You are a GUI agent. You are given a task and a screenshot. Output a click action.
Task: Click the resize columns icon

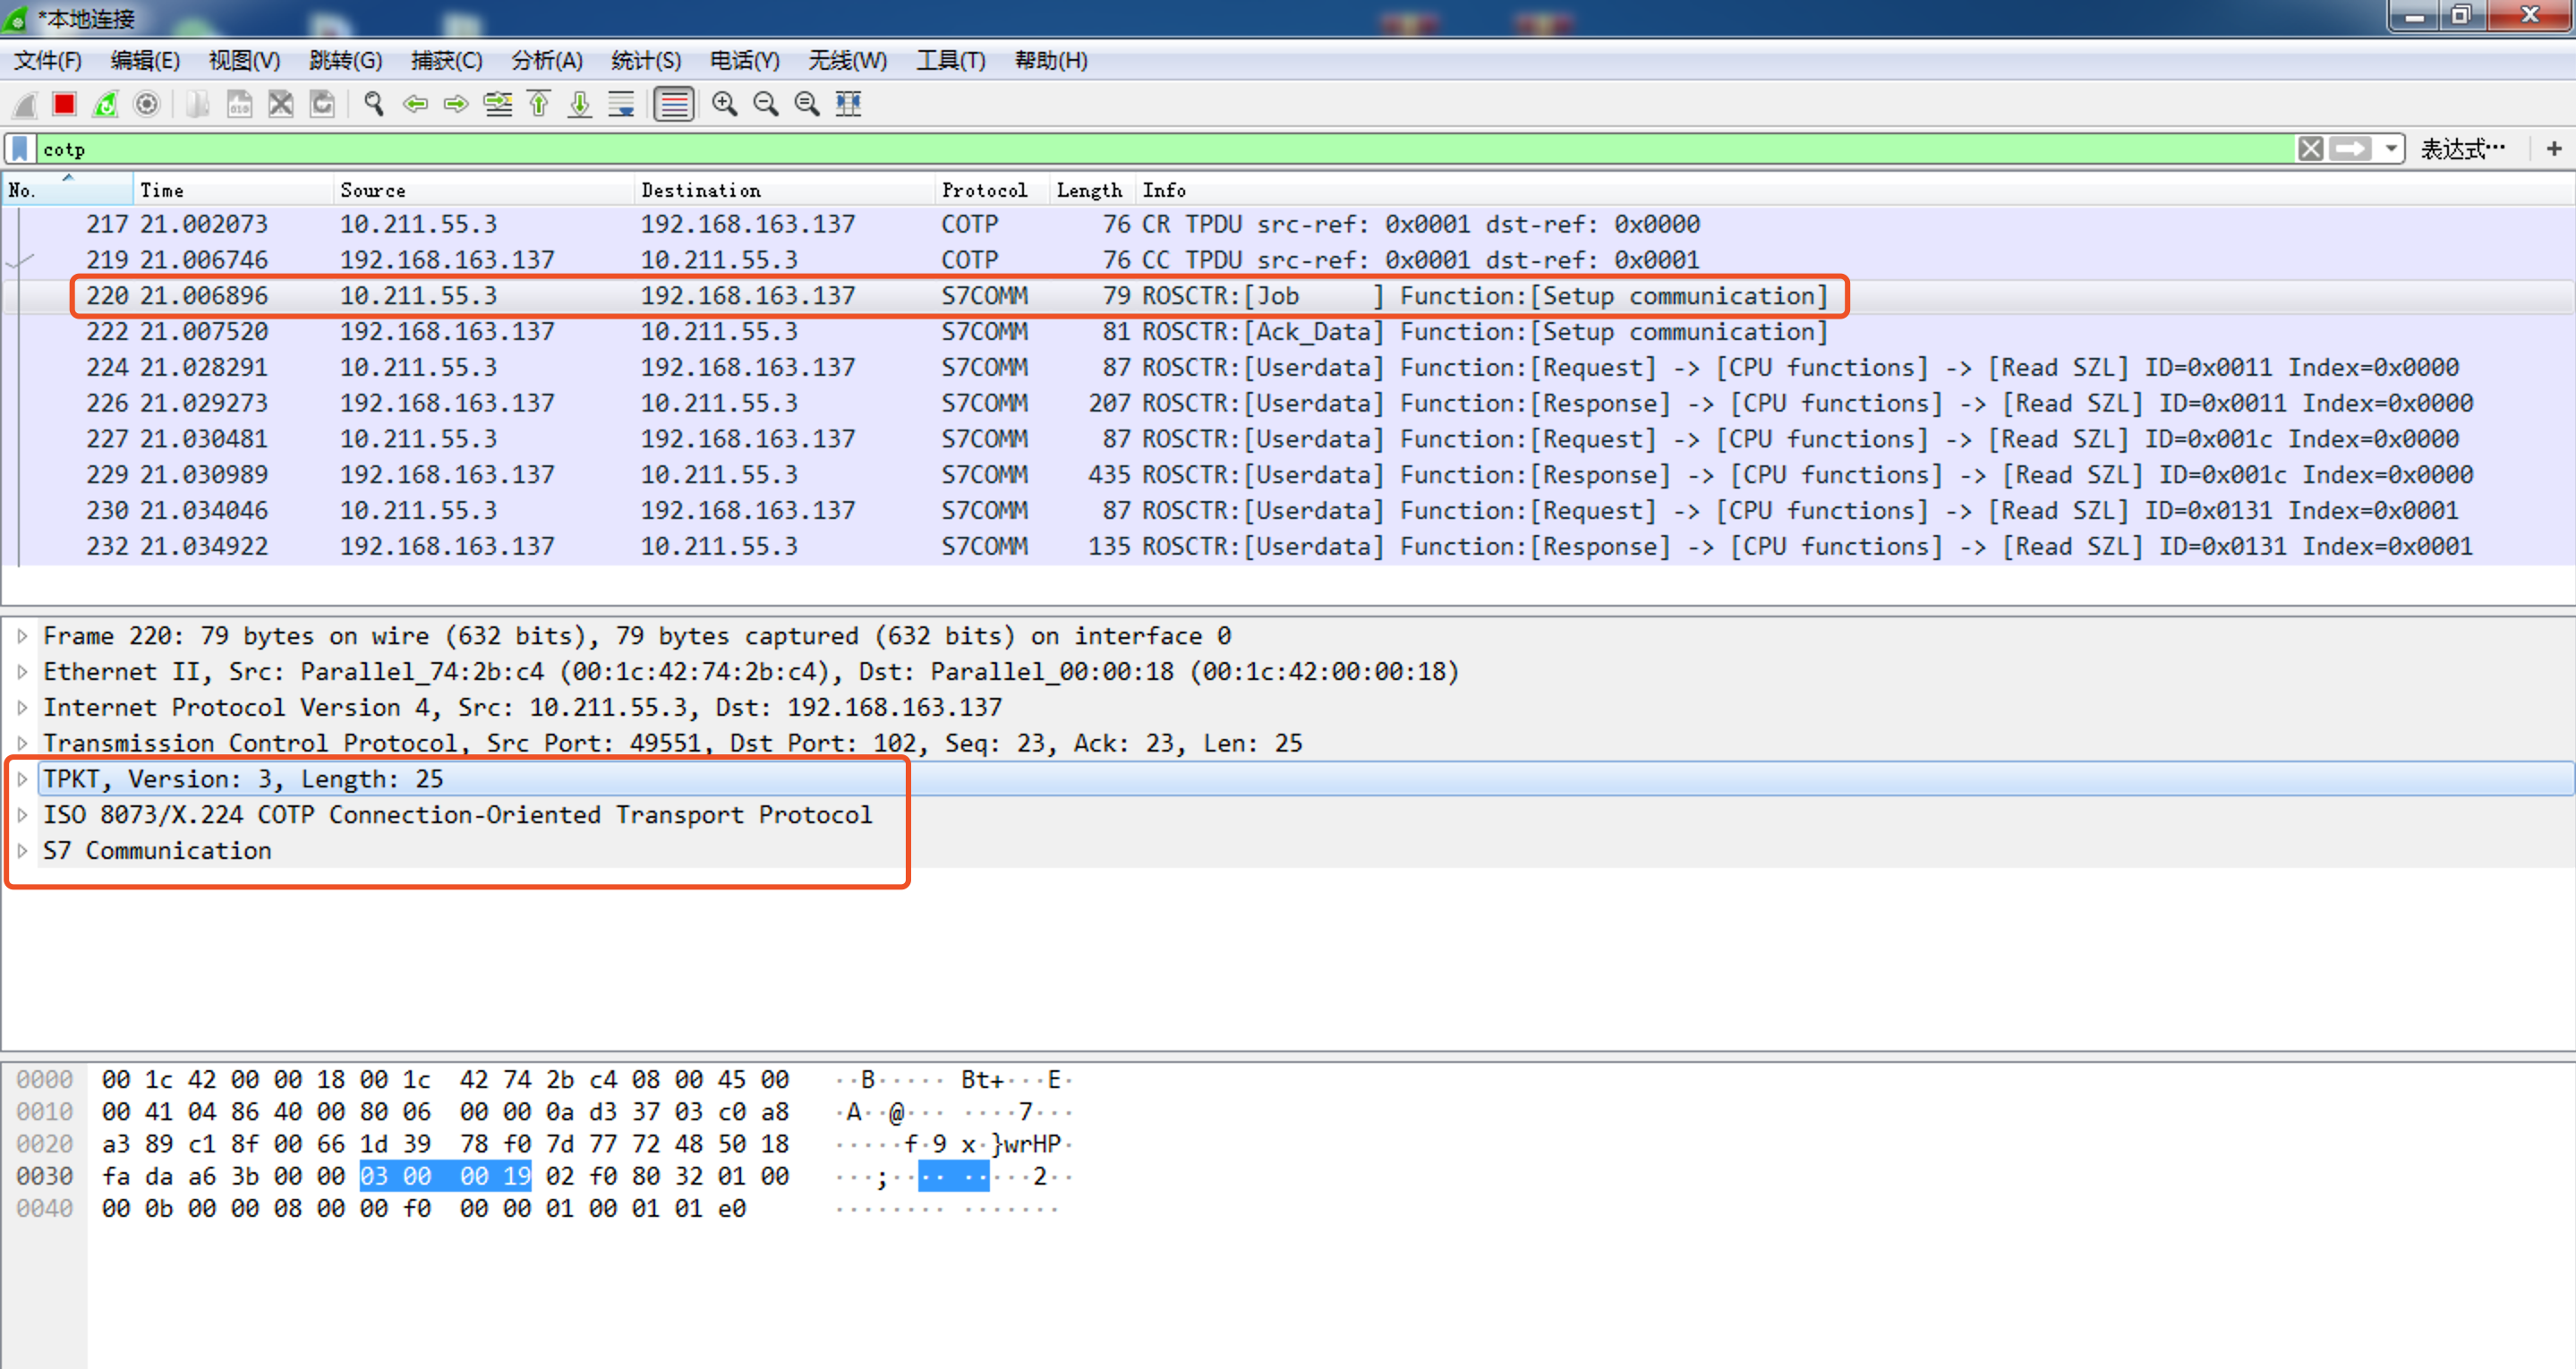(x=849, y=104)
